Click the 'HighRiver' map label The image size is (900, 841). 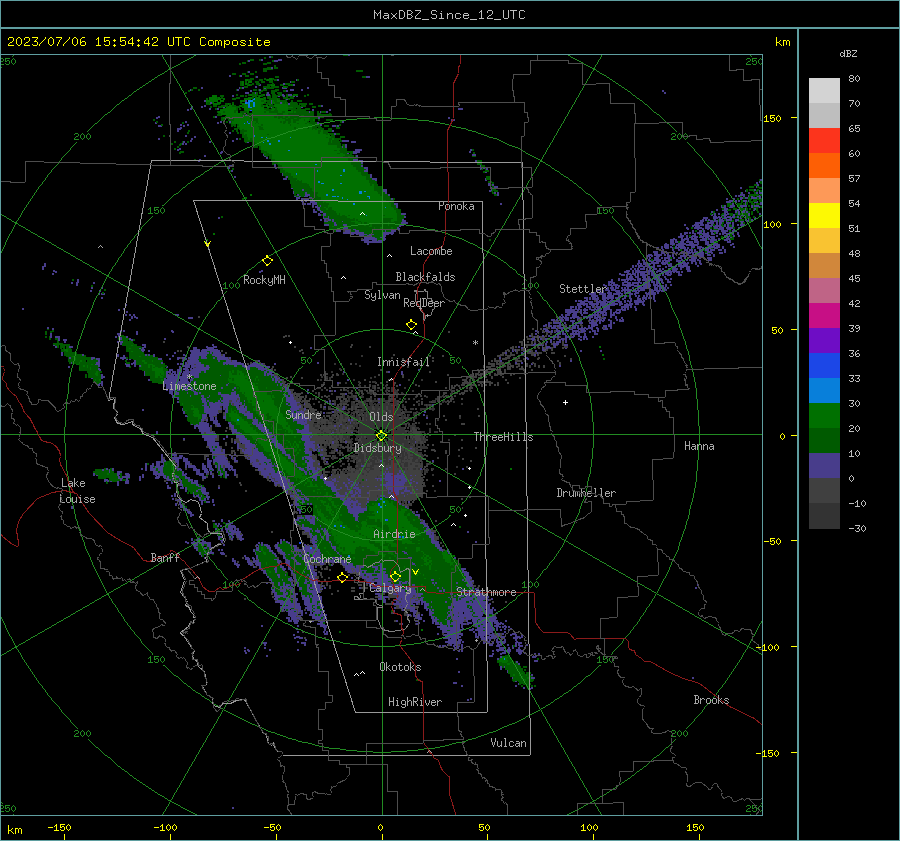click(x=415, y=702)
